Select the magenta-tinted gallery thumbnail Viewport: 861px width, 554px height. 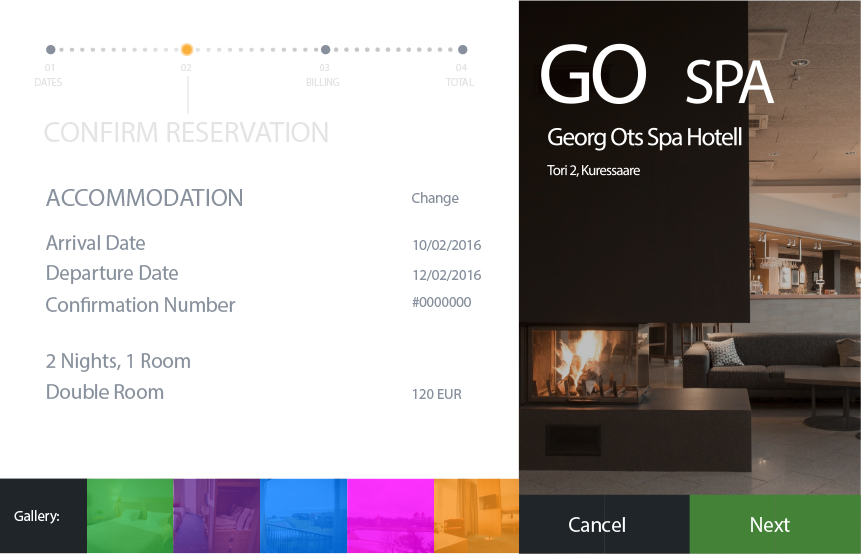390,516
